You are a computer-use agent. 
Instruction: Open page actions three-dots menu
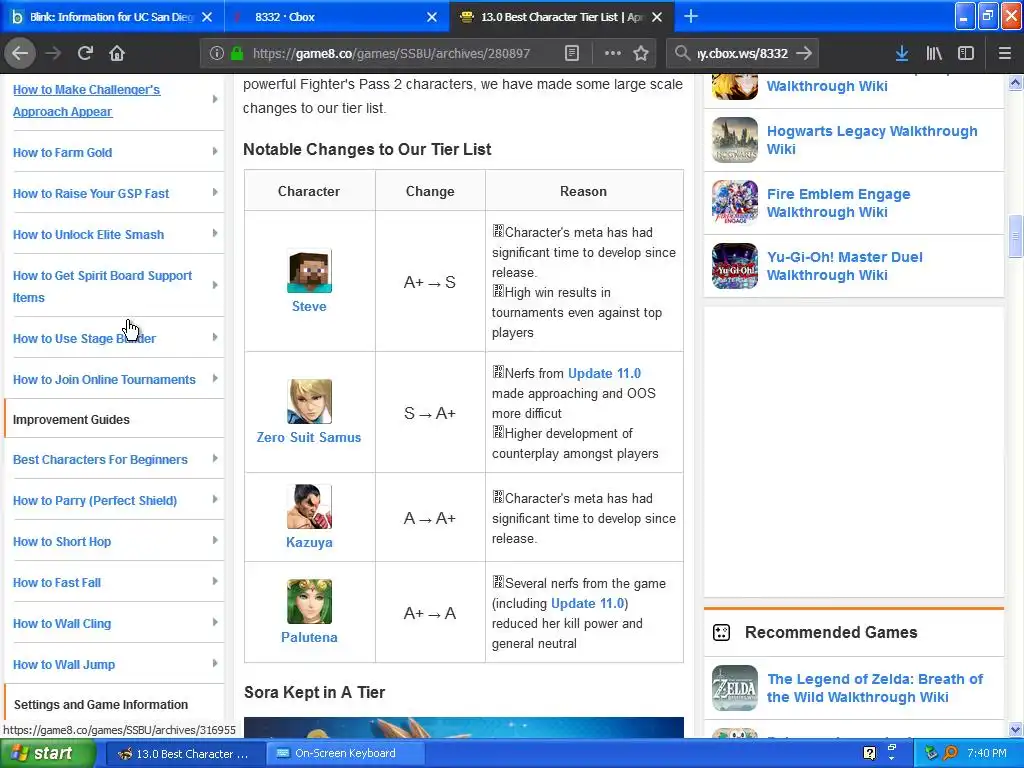point(613,53)
